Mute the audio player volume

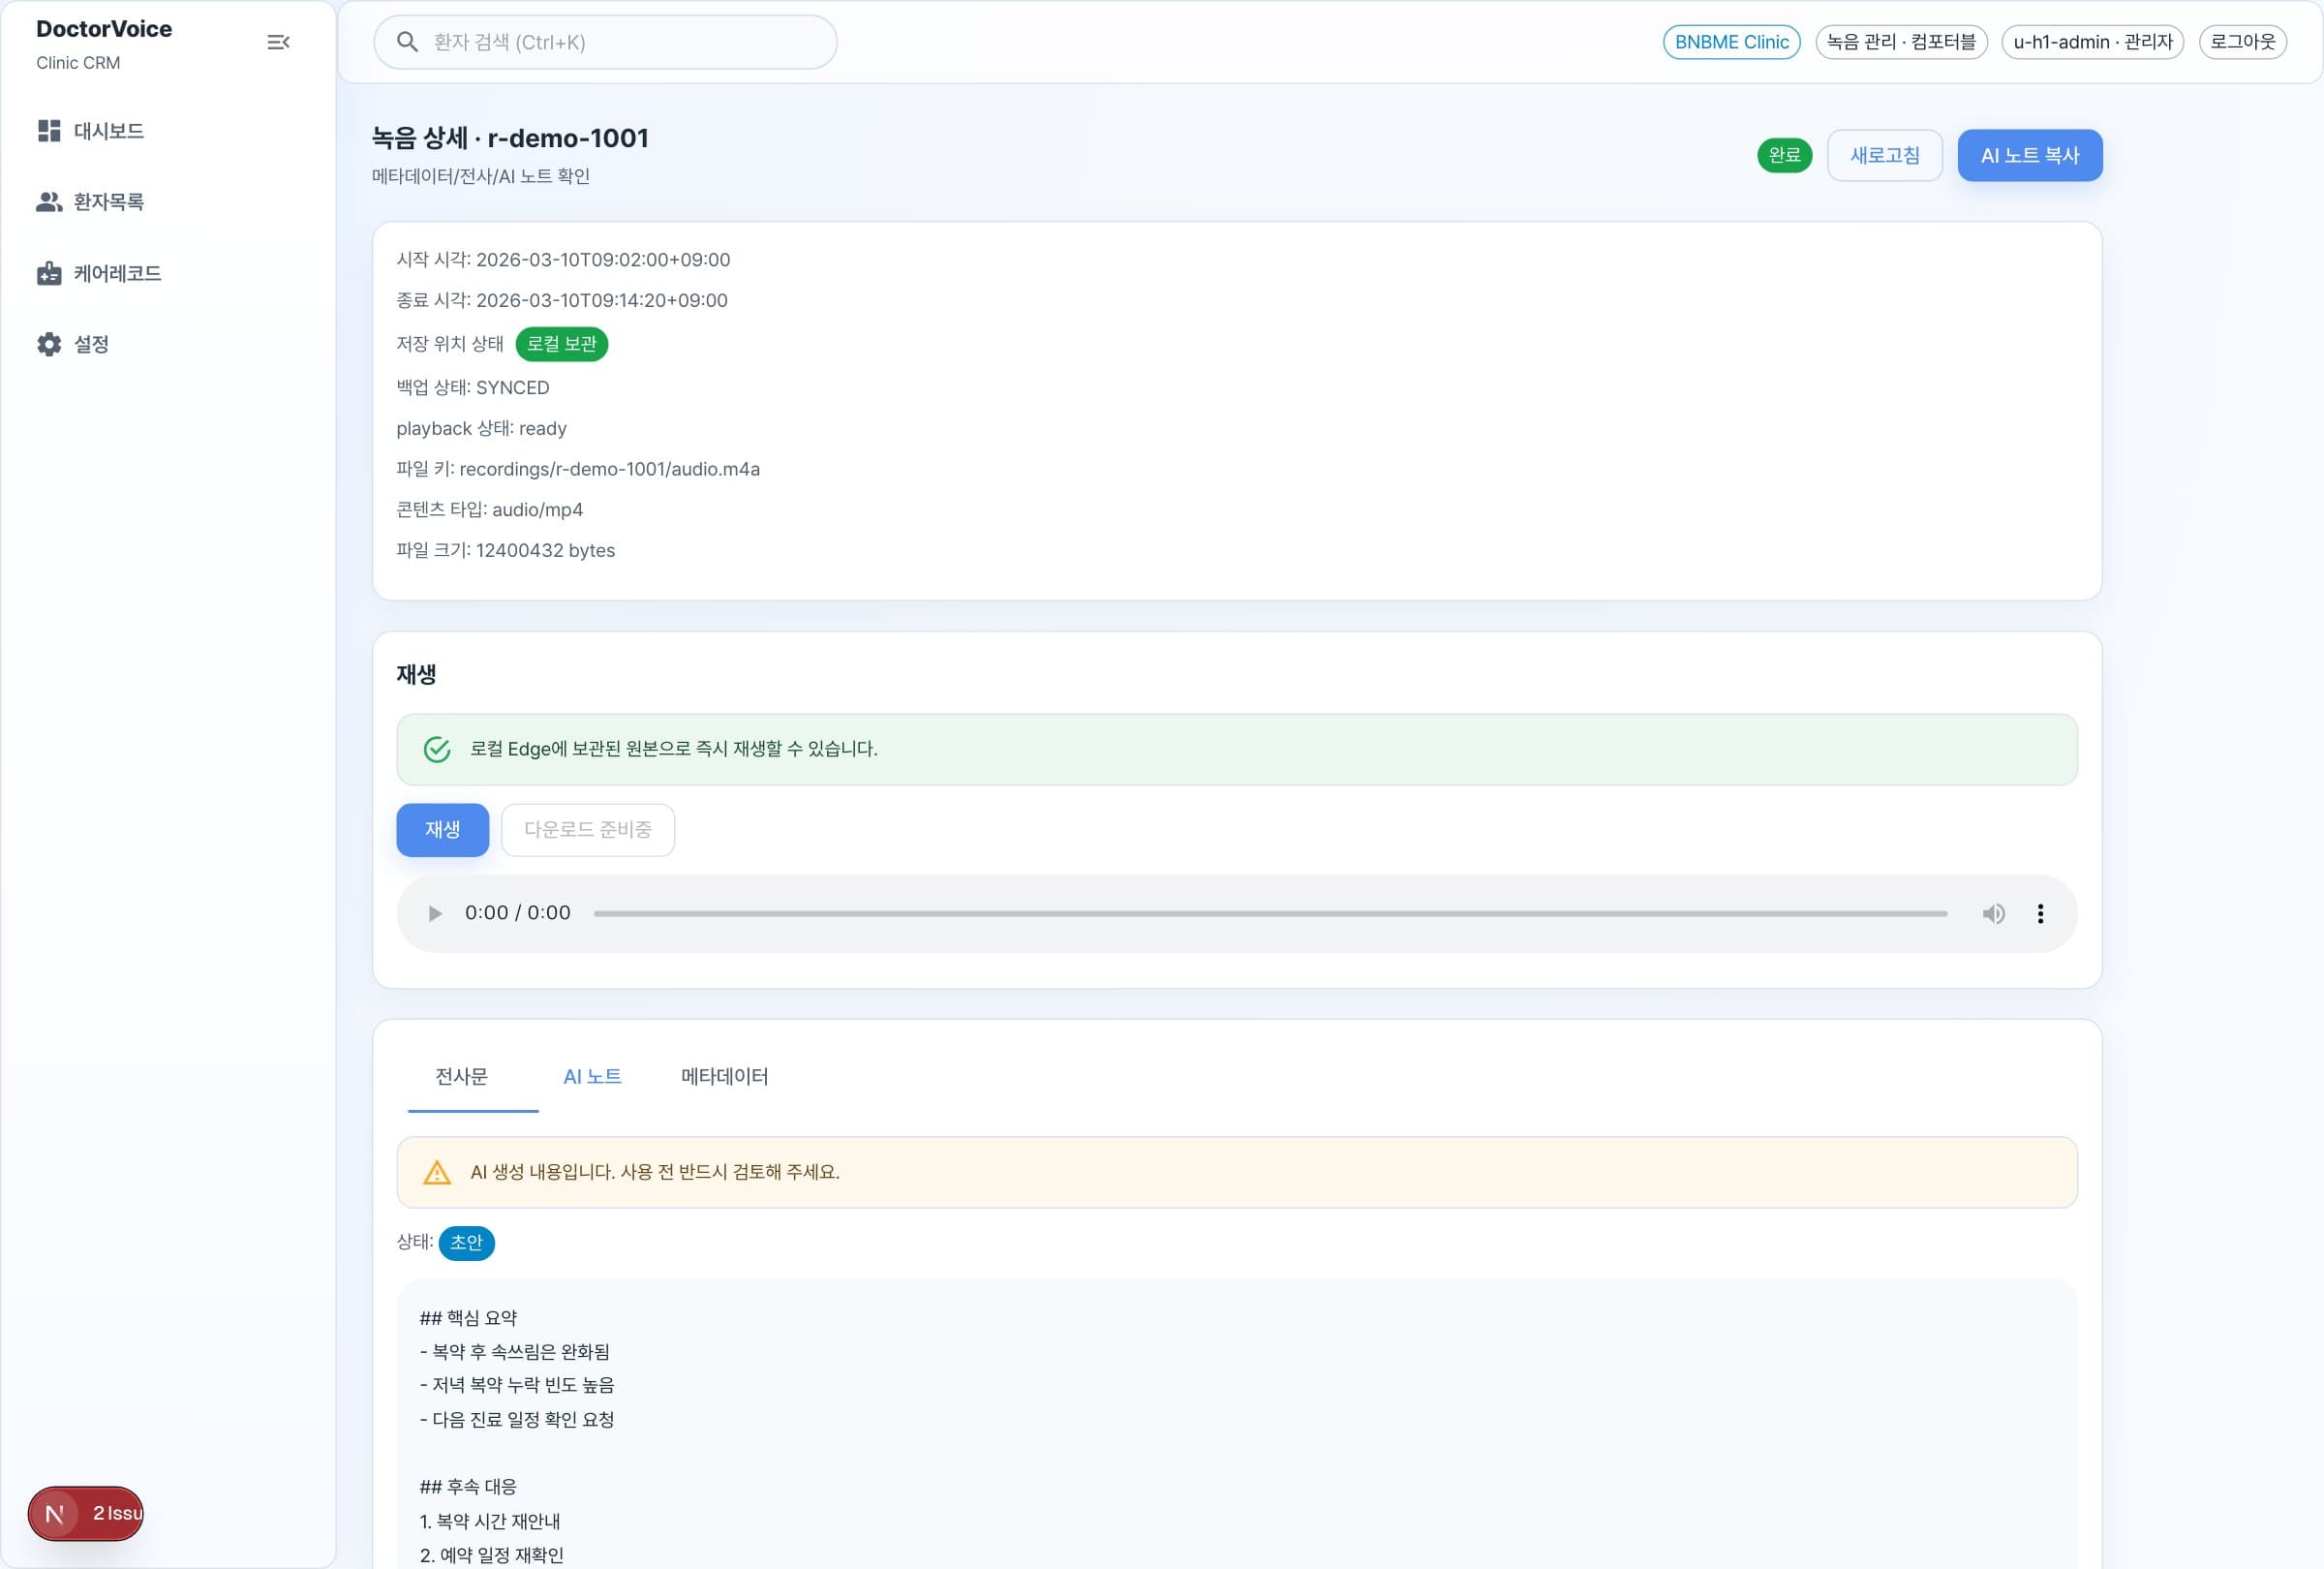tap(1994, 912)
